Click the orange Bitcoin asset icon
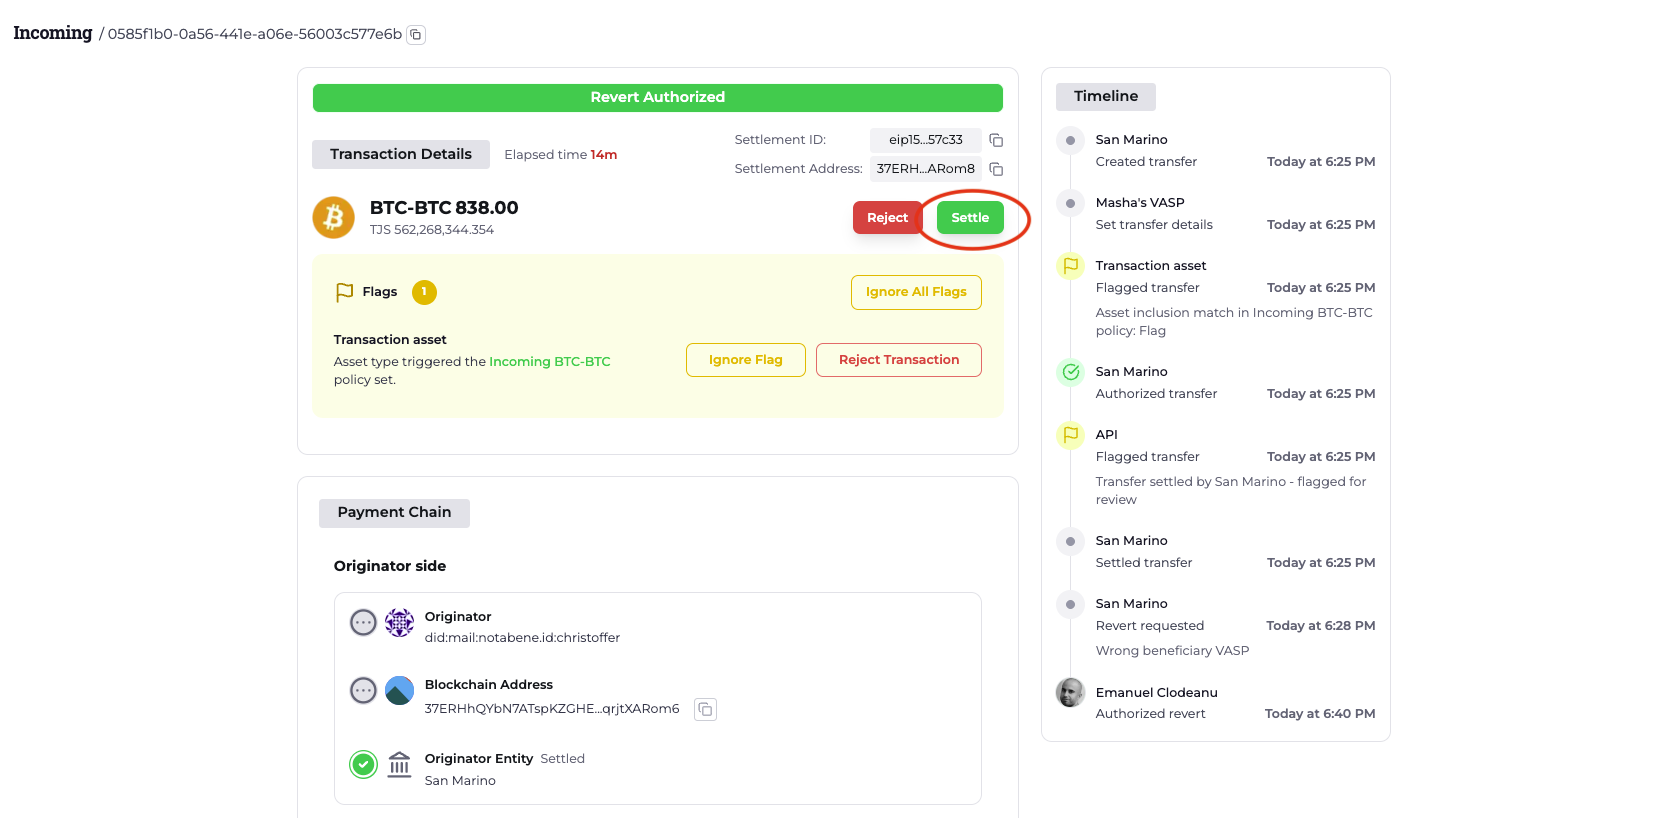The image size is (1680, 818). coord(334,217)
